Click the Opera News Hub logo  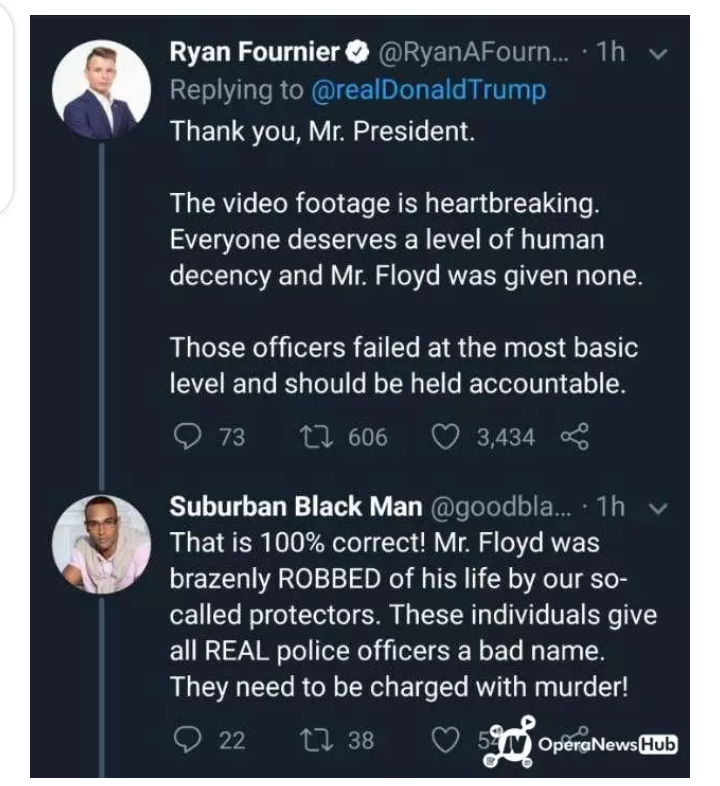click(592, 745)
